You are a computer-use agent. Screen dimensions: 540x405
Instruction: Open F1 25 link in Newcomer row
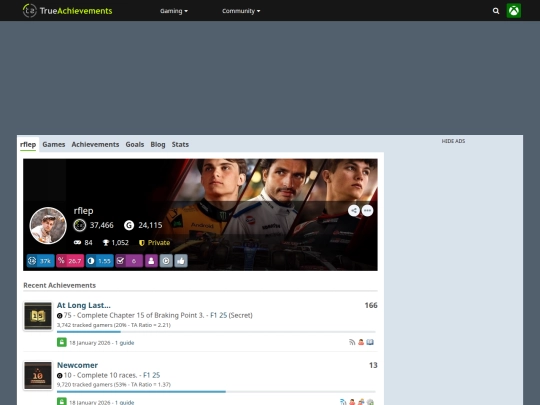click(x=152, y=375)
